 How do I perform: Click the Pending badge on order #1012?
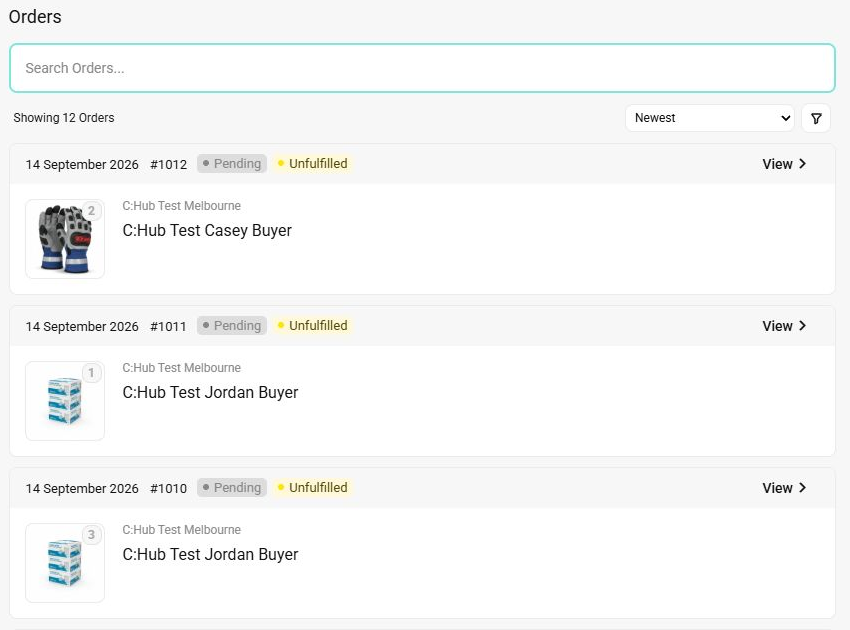coord(232,163)
